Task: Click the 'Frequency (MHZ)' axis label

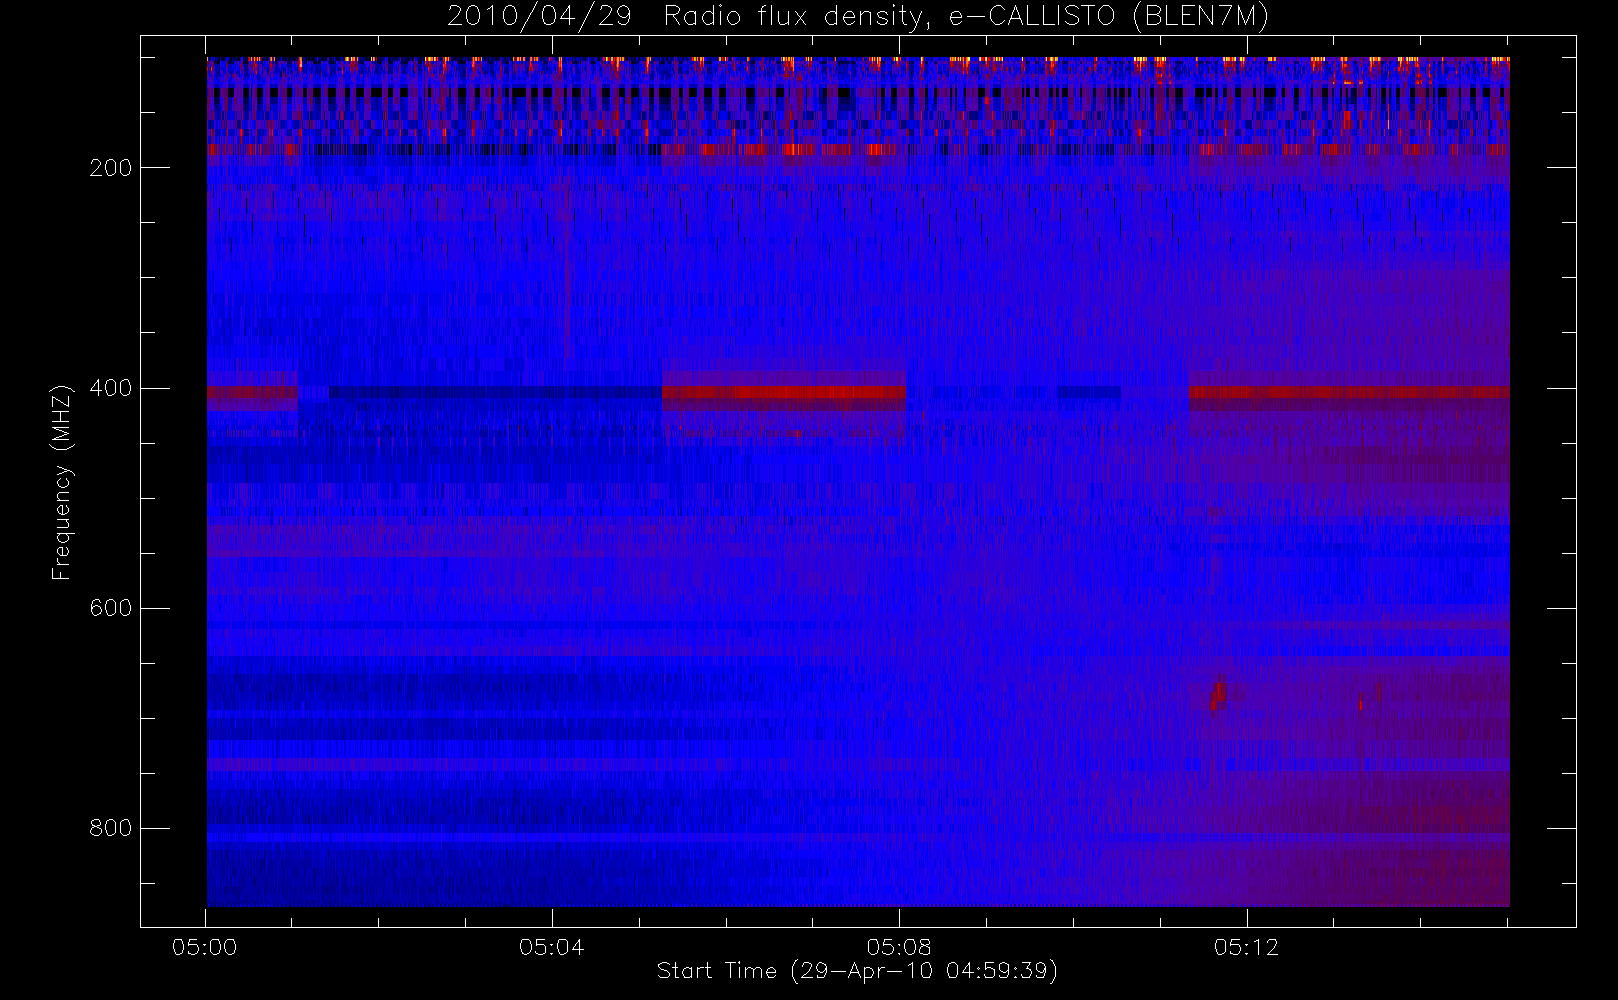Action: pyautogui.click(x=62, y=482)
